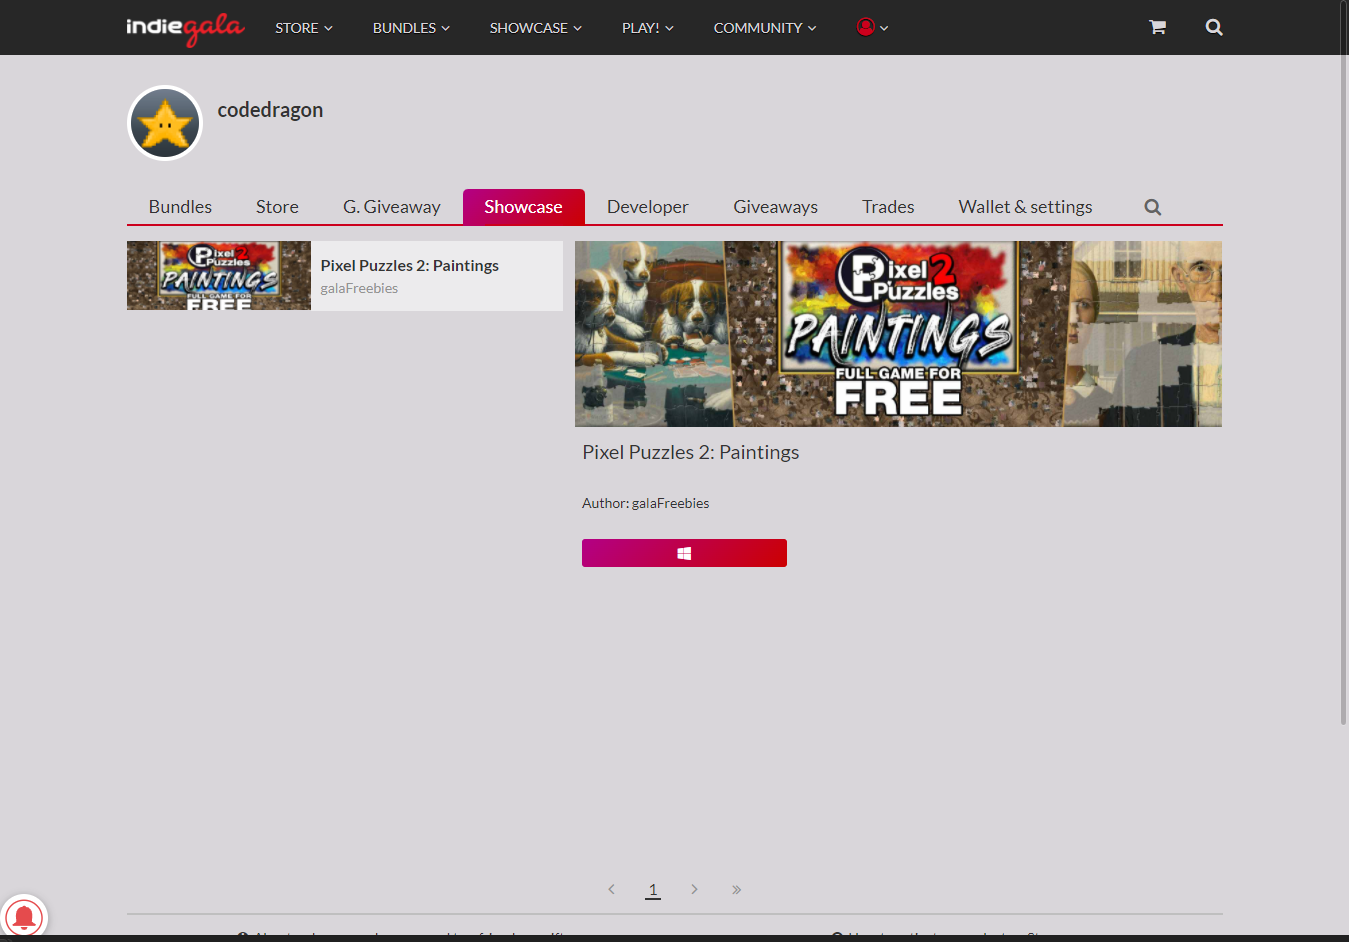
Task: Select the Showcase tab
Action: 523,207
